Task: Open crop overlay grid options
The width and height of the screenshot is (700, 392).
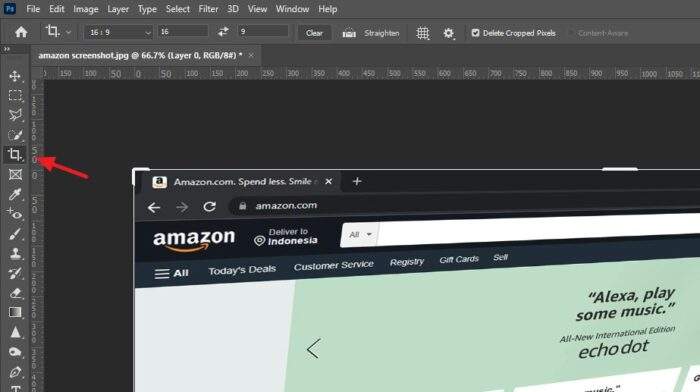Action: 422,33
